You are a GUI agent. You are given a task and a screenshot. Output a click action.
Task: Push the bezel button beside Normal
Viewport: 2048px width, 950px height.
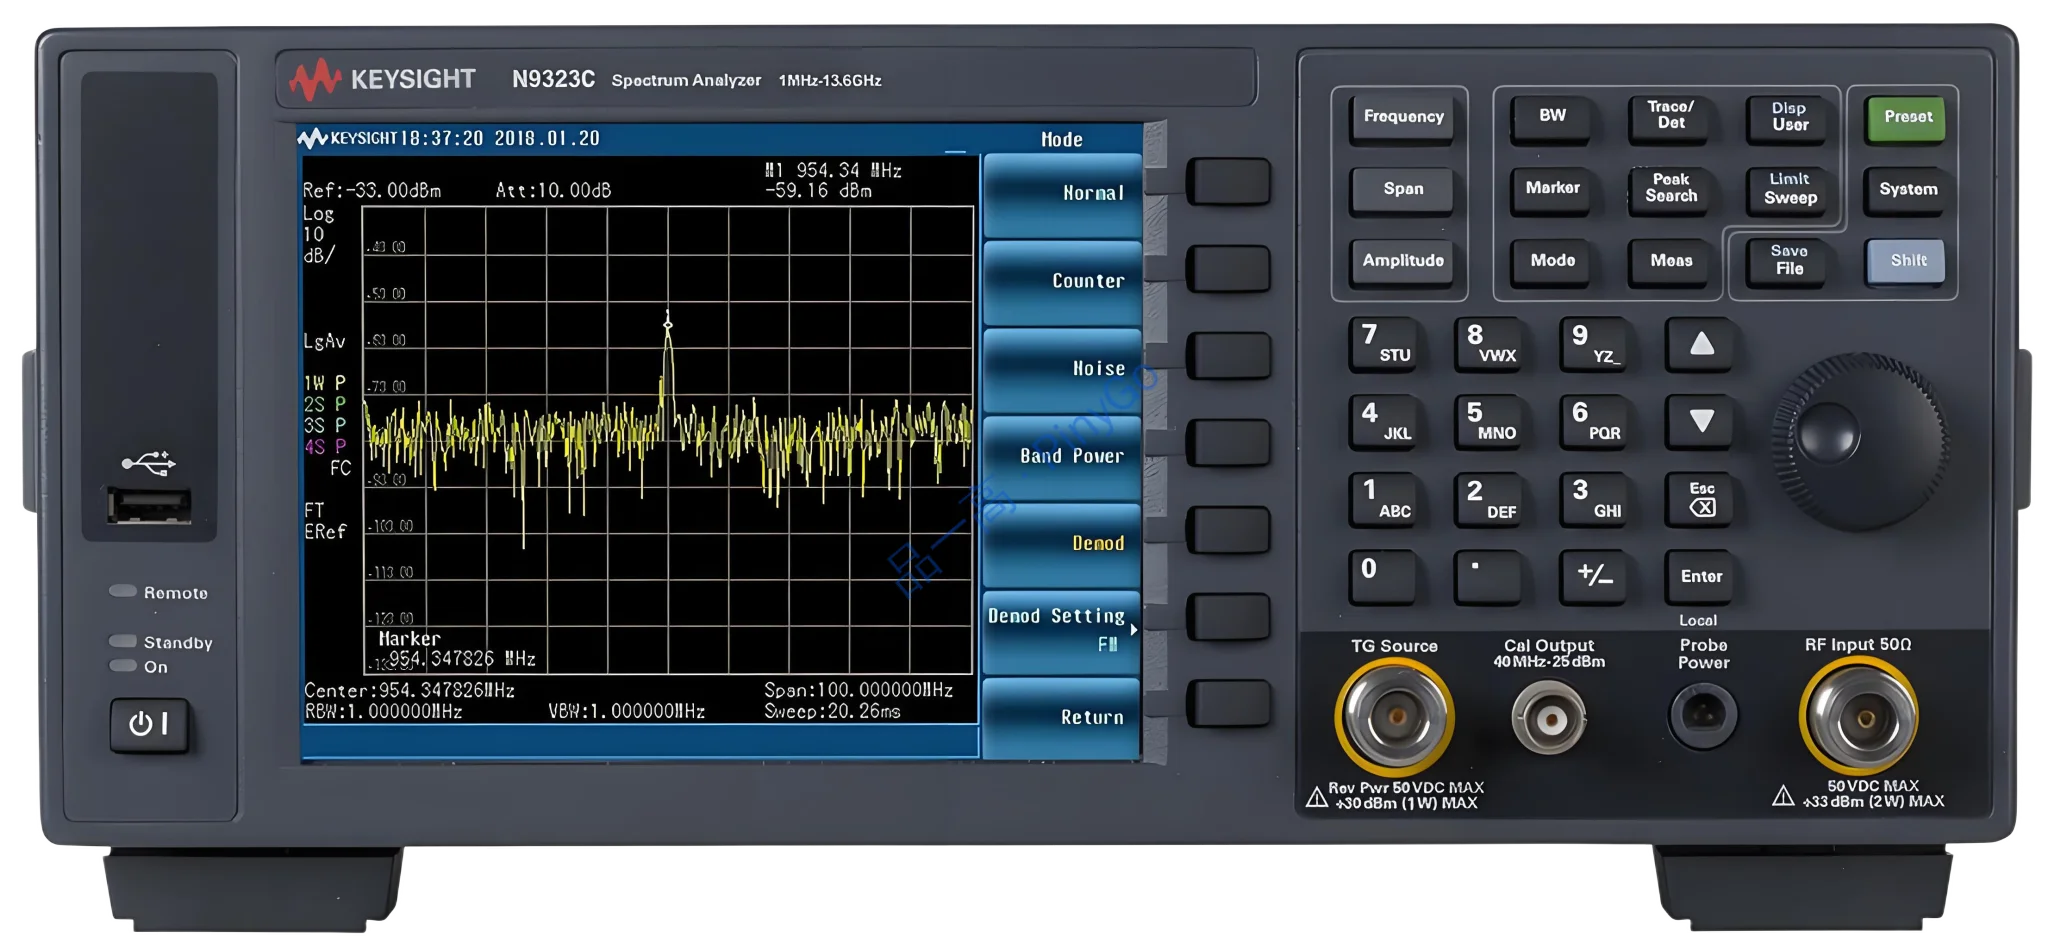(1228, 182)
